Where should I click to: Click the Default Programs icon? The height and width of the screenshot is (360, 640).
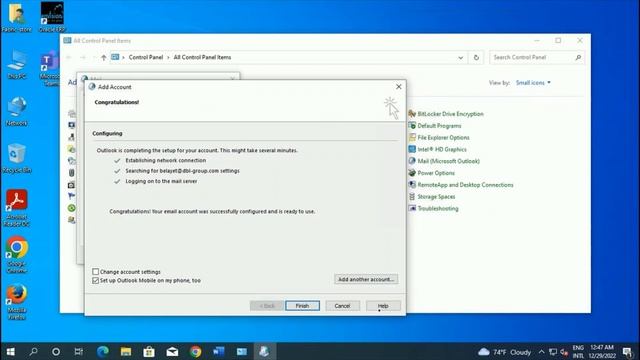pyautogui.click(x=412, y=125)
